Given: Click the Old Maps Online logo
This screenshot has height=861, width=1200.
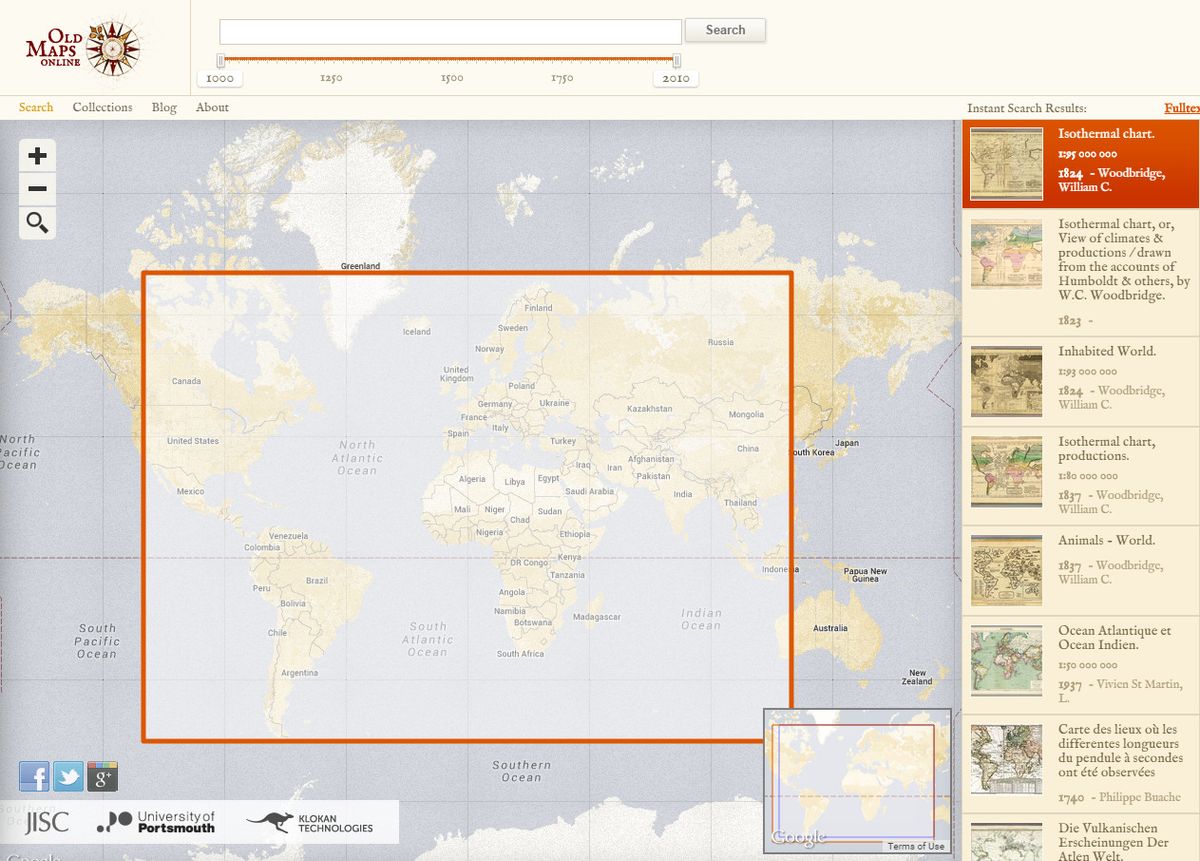Looking at the screenshot, I should (x=85, y=47).
